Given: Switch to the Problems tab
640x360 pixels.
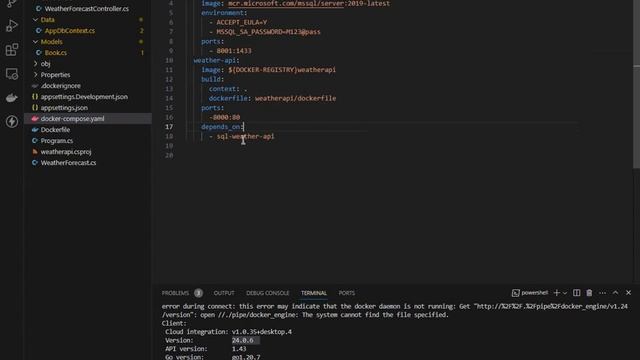Looking at the screenshot, I should pos(176,293).
